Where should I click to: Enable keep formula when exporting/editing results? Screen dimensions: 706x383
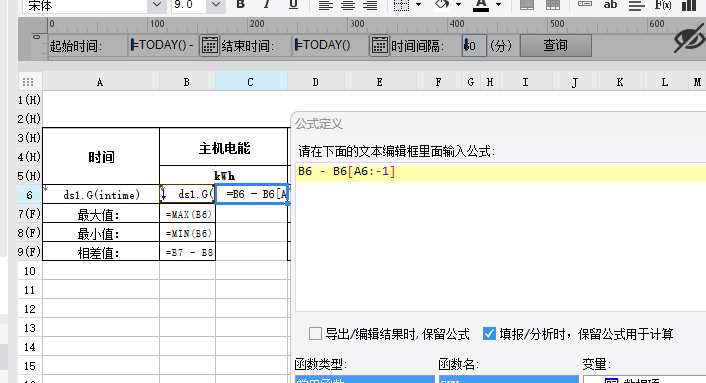point(315,334)
